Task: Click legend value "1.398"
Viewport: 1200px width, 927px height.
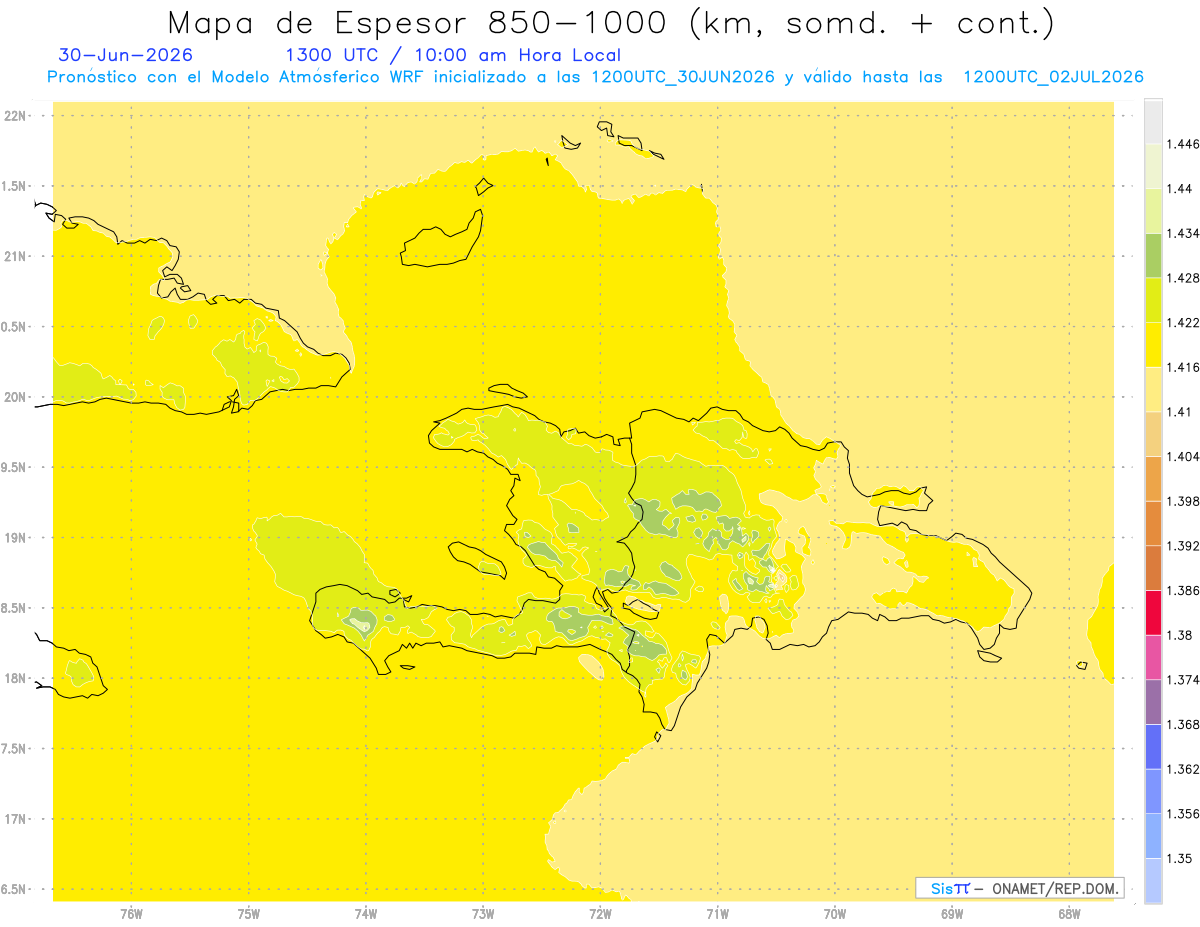Action: [x=1182, y=501]
